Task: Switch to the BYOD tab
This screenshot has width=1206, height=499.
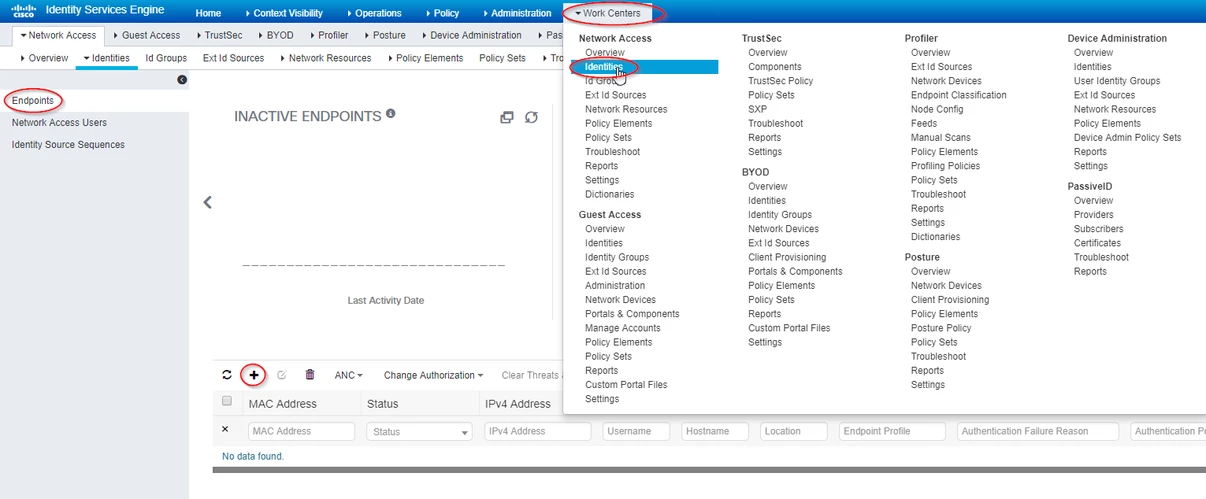Action: click(x=275, y=35)
